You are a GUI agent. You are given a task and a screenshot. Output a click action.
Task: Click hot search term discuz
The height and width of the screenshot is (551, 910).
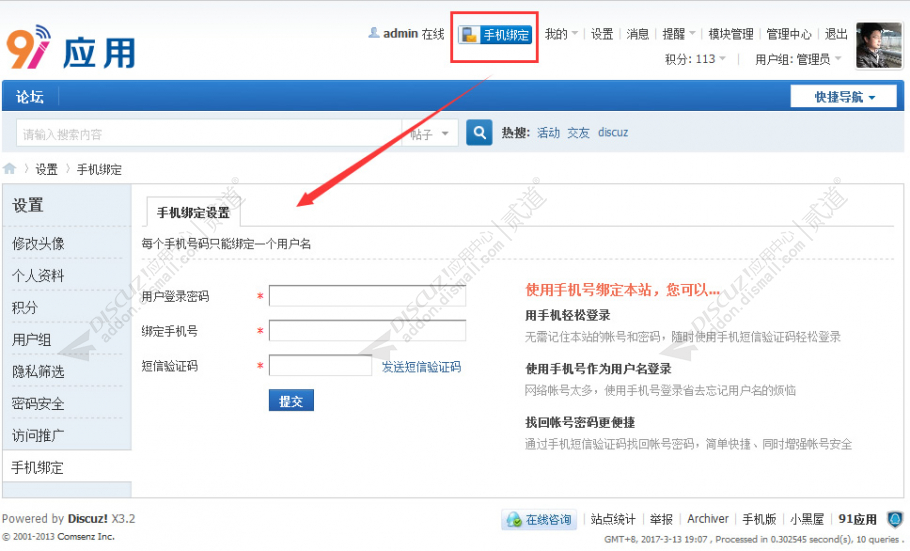tap(613, 132)
